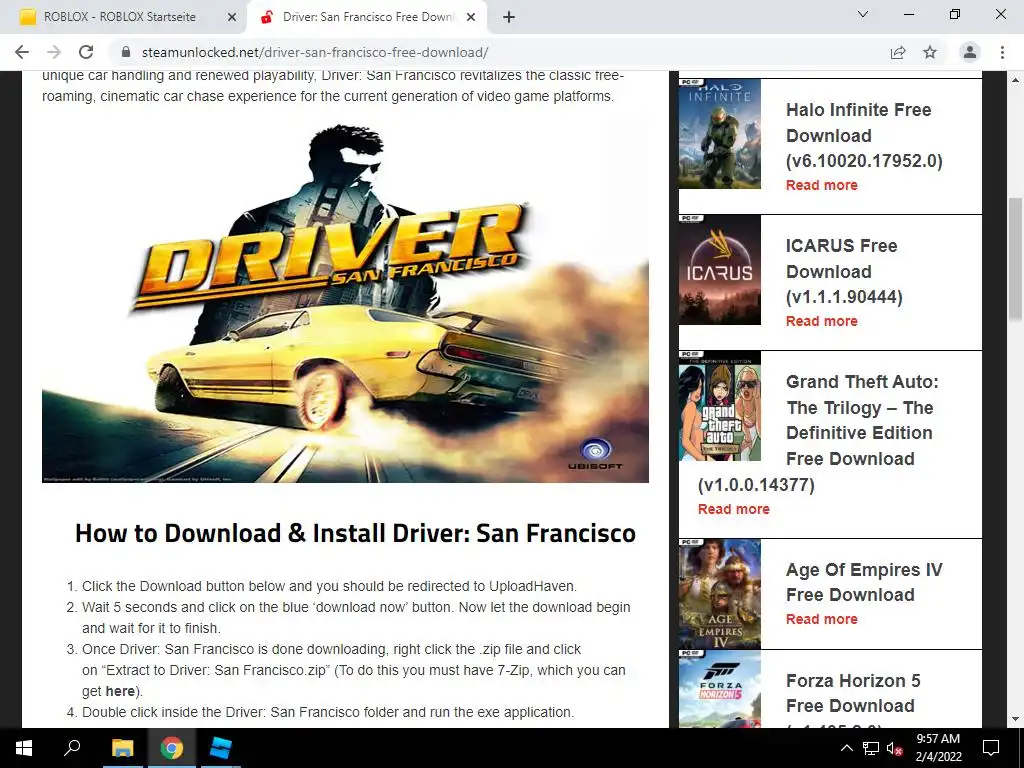Close the ROBLOX Startseite tab
1024x768 pixels.
tap(232, 18)
